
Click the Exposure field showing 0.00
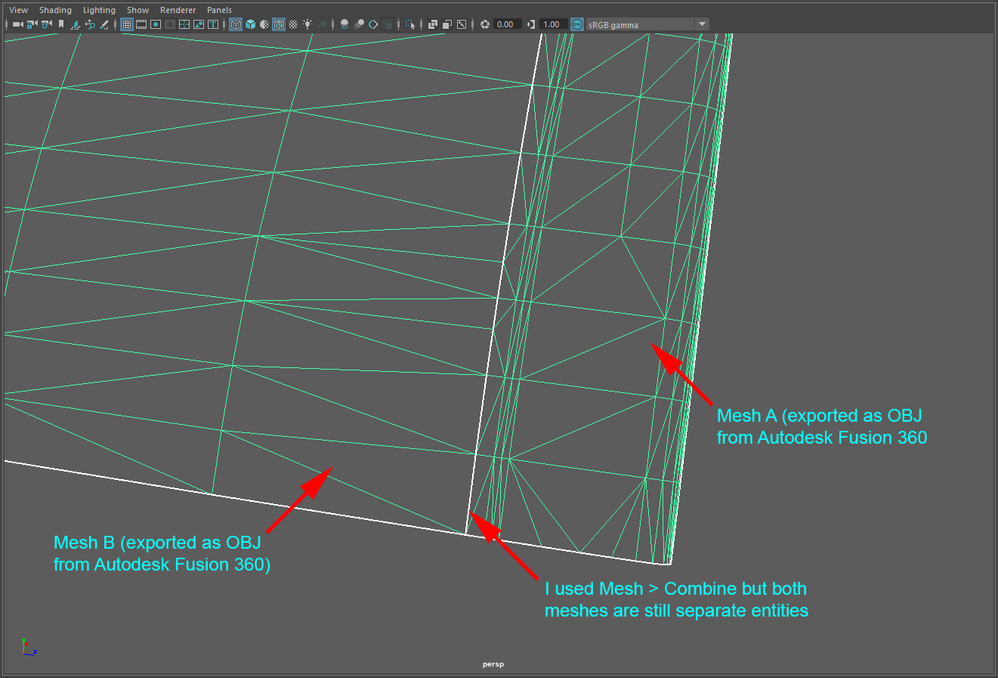pyautogui.click(x=508, y=24)
